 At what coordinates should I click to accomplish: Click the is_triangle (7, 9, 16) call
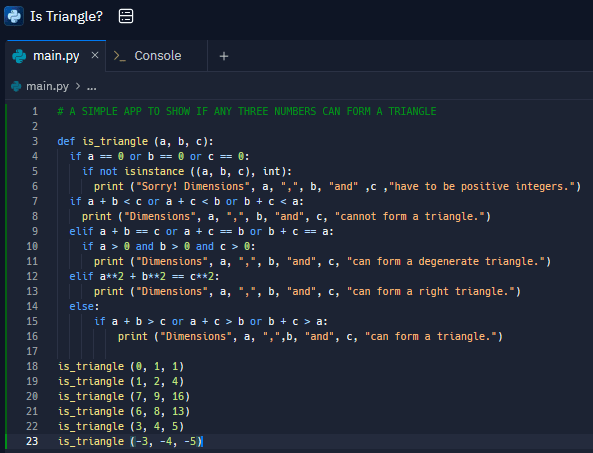coord(124,396)
